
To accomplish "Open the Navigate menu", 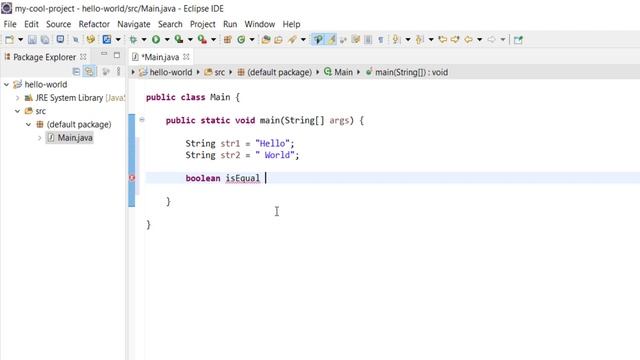I will pos(134,24).
